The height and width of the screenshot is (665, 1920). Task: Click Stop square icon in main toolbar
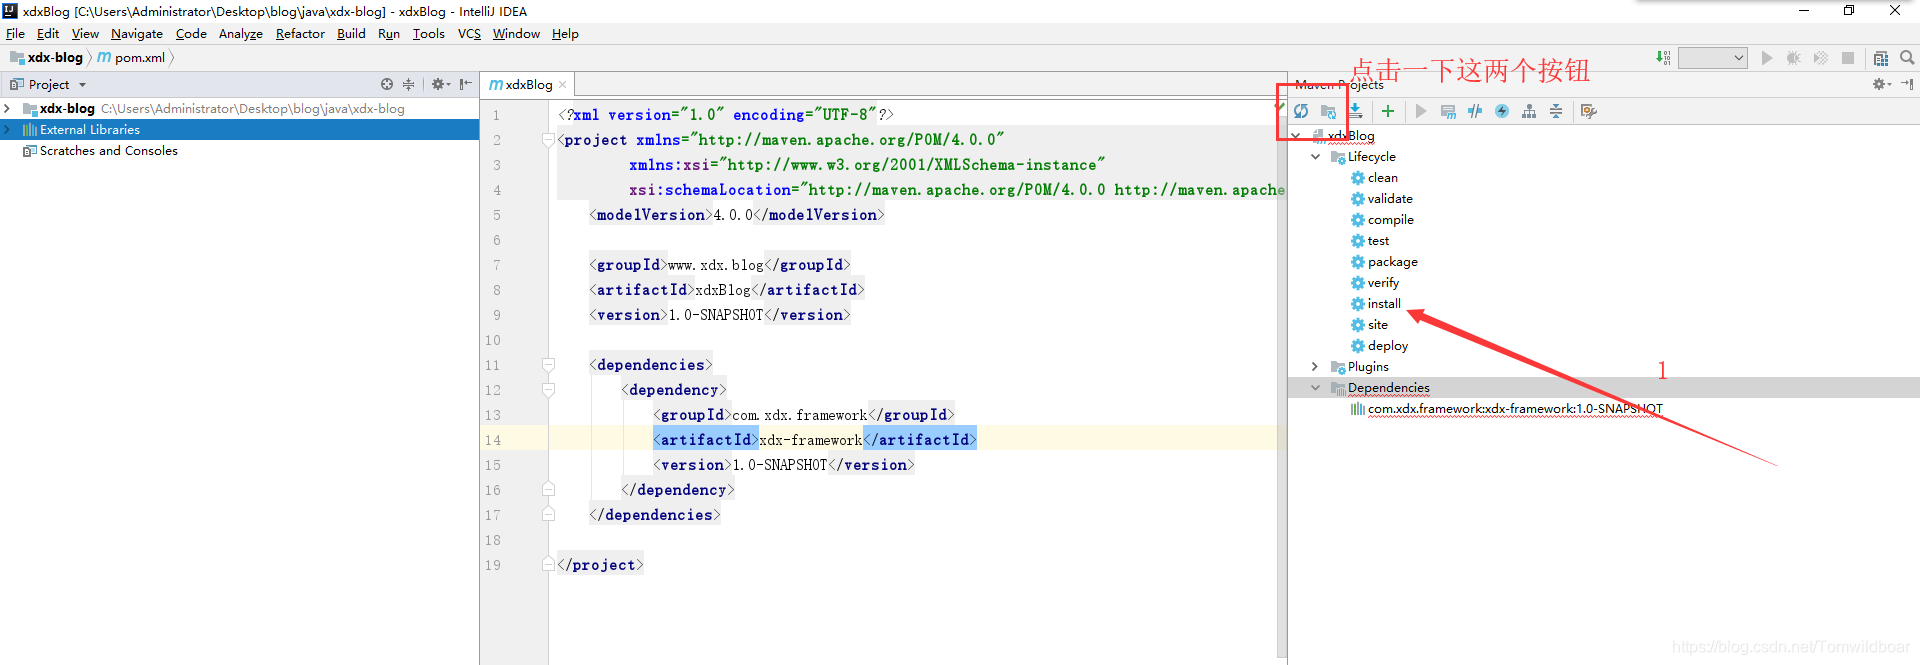click(x=1848, y=58)
